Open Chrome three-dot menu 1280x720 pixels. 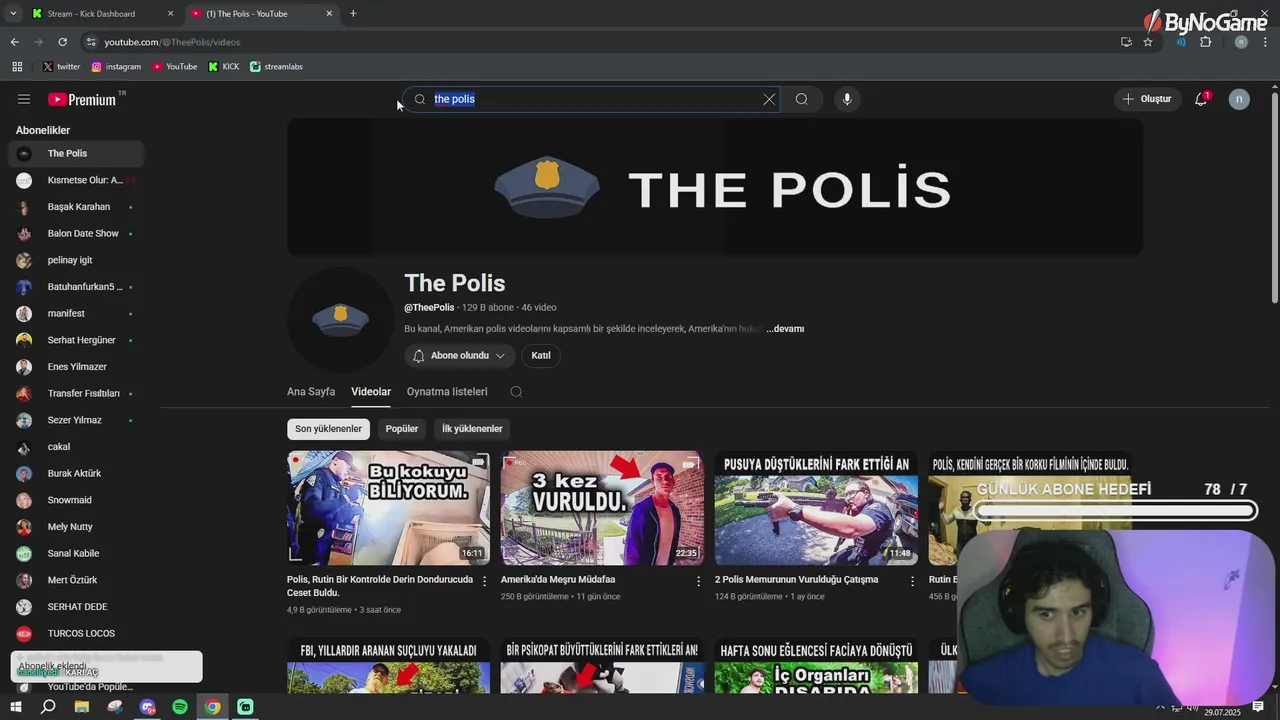point(1266,42)
